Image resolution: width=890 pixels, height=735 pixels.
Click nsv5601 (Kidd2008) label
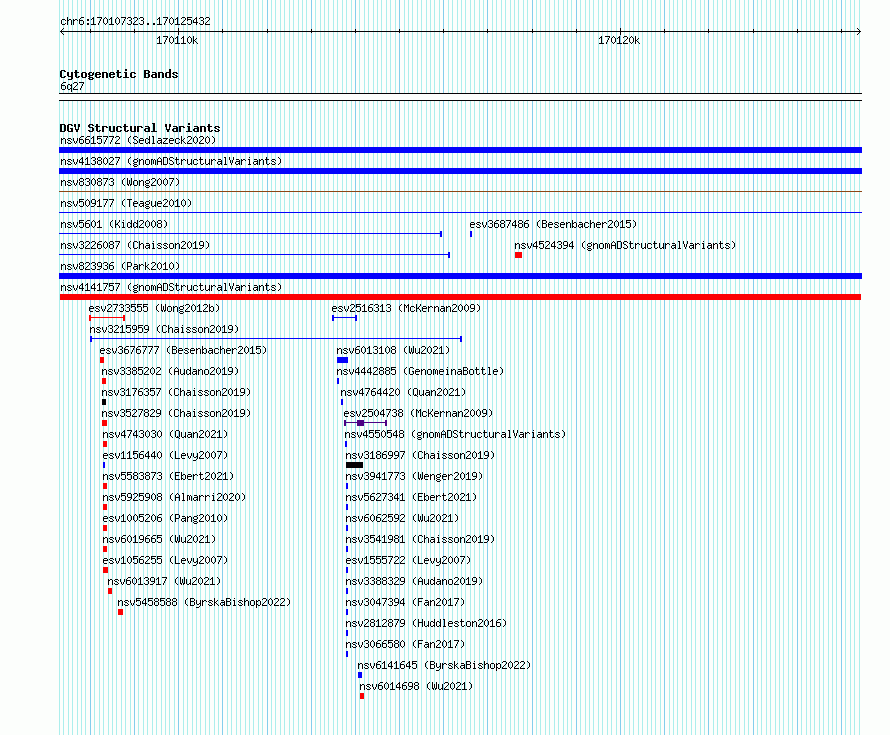(114, 224)
